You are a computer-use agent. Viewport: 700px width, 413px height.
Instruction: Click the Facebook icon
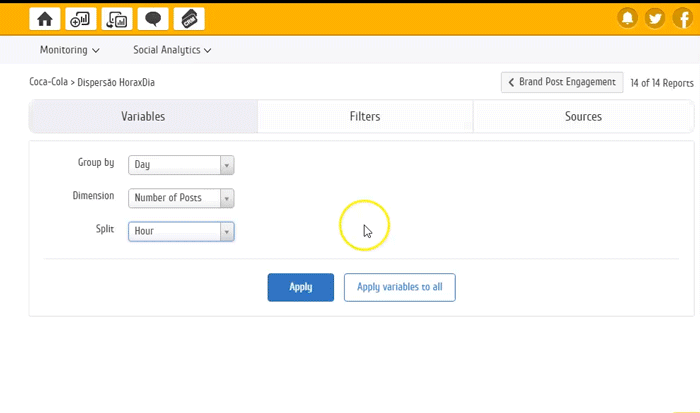[x=683, y=18]
